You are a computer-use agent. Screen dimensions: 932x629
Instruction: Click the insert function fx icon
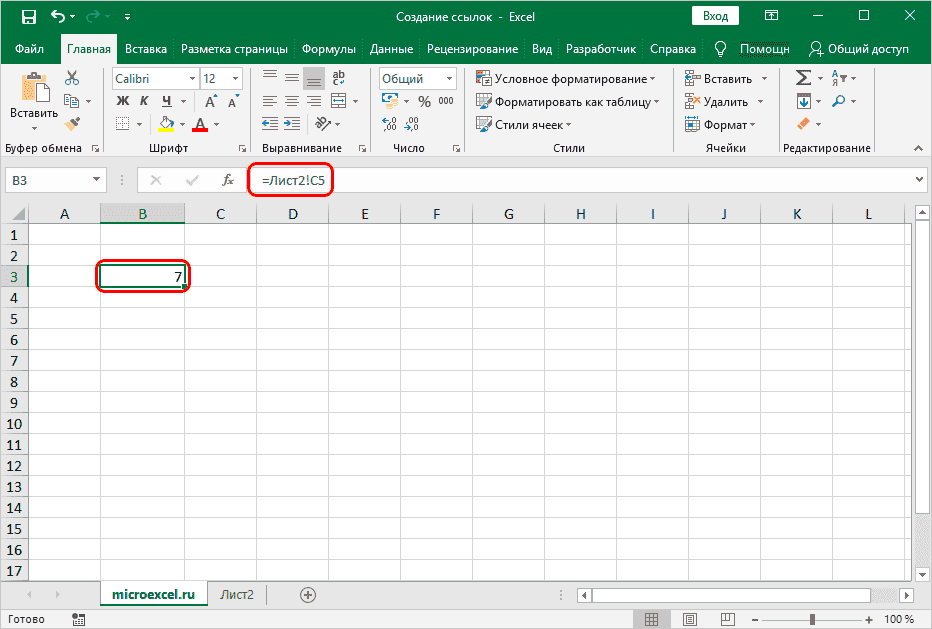point(228,180)
